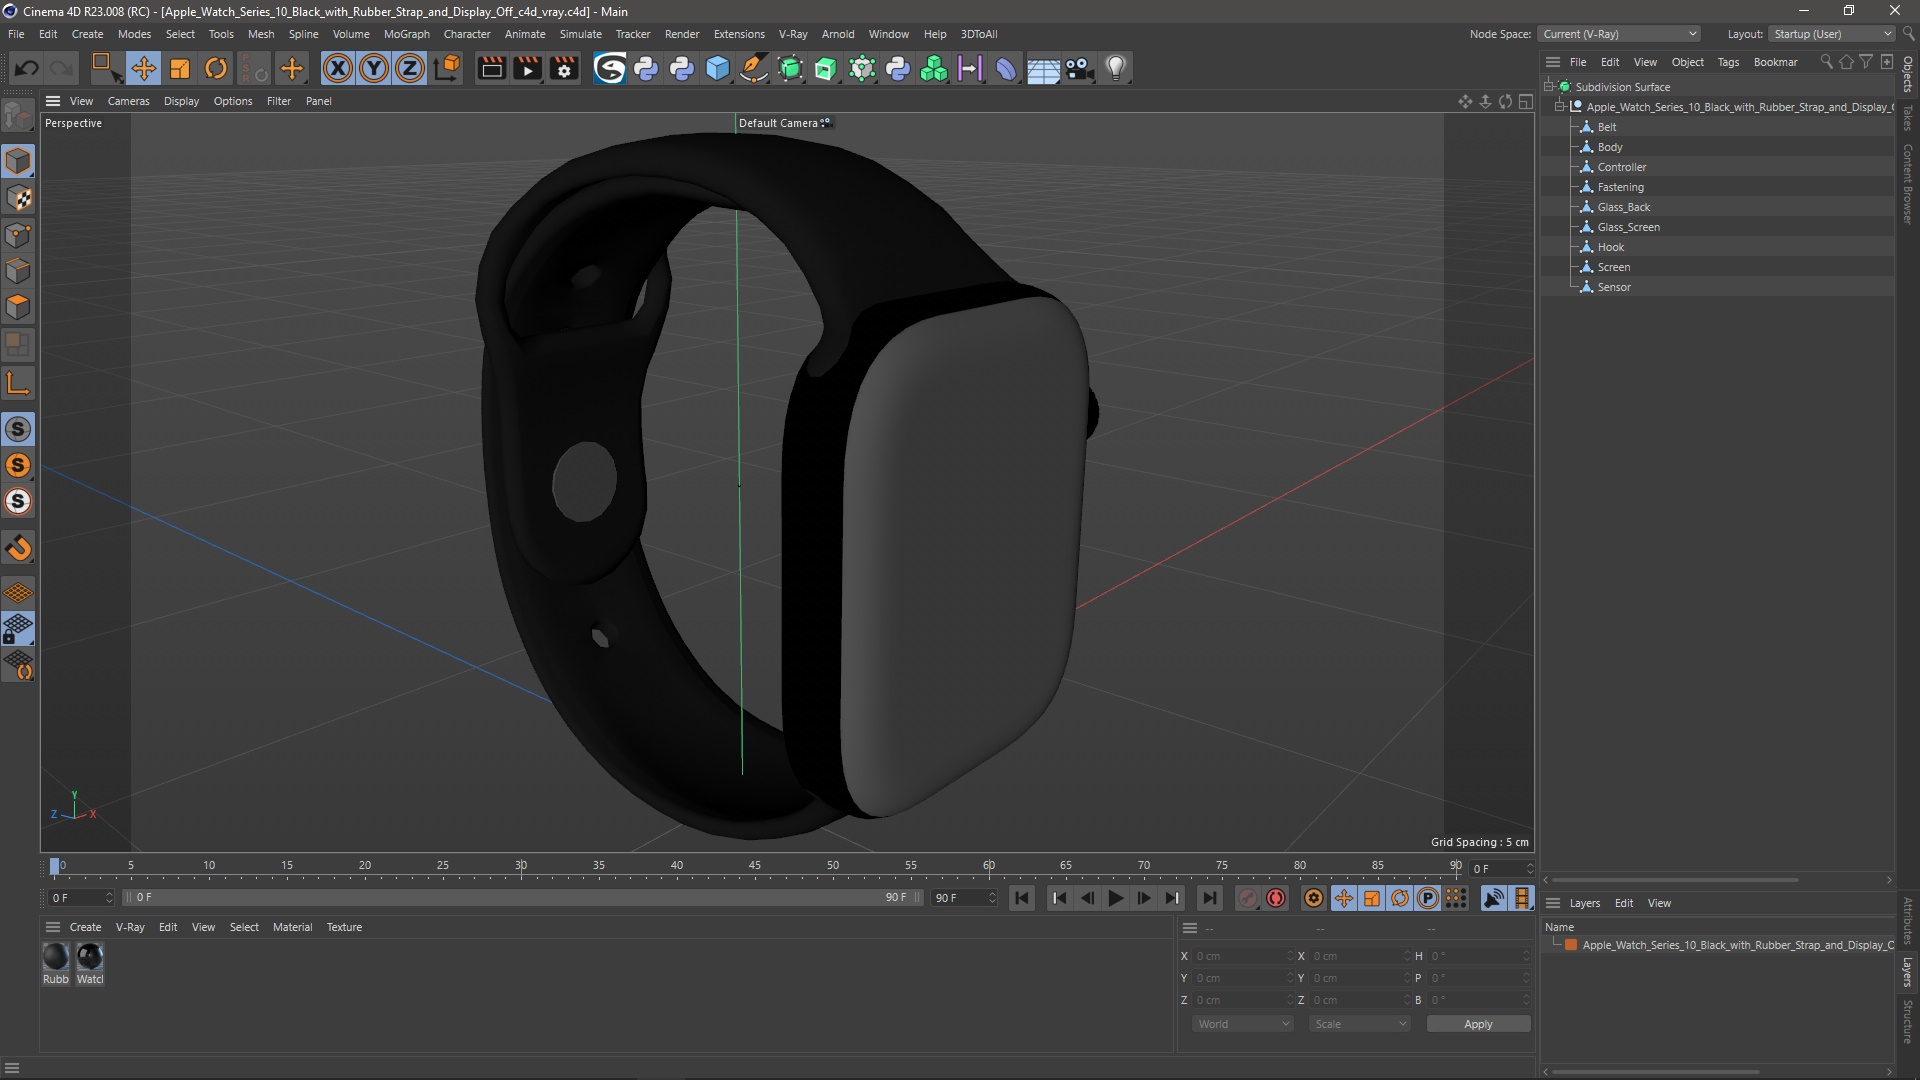Viewport: 1920px width, 1080px height.
Task: Click the green Subdivision Surface generator icon
Action: coord(790,68)
